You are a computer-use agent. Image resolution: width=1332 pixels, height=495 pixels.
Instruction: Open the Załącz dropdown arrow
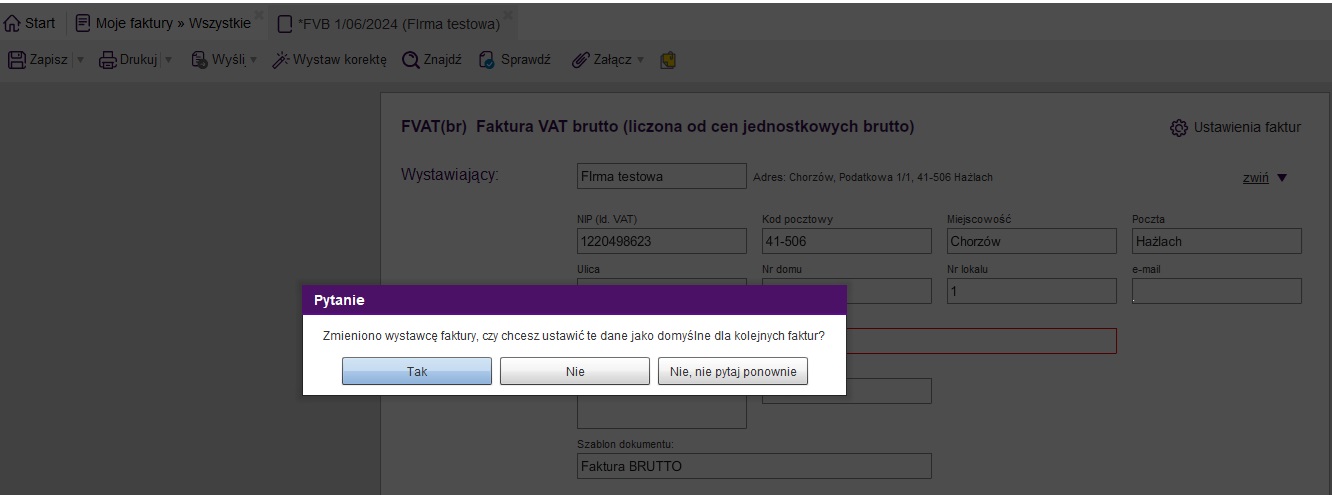pyautogui.click(x=641, y=60)
